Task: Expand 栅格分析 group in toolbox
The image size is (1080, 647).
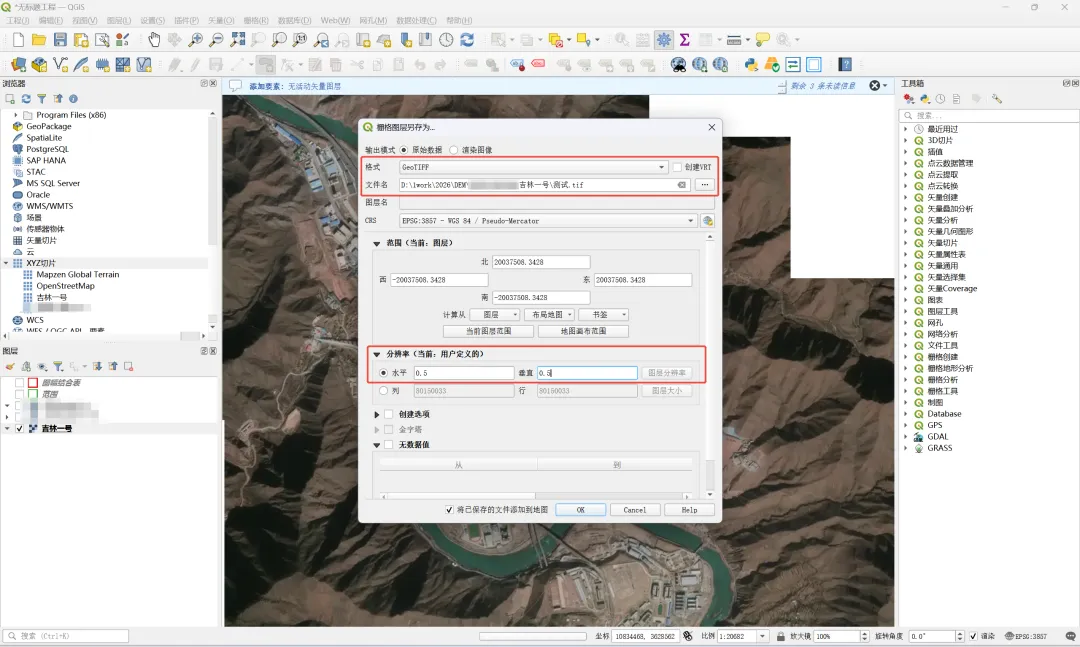Action: (x=906, y=380)
